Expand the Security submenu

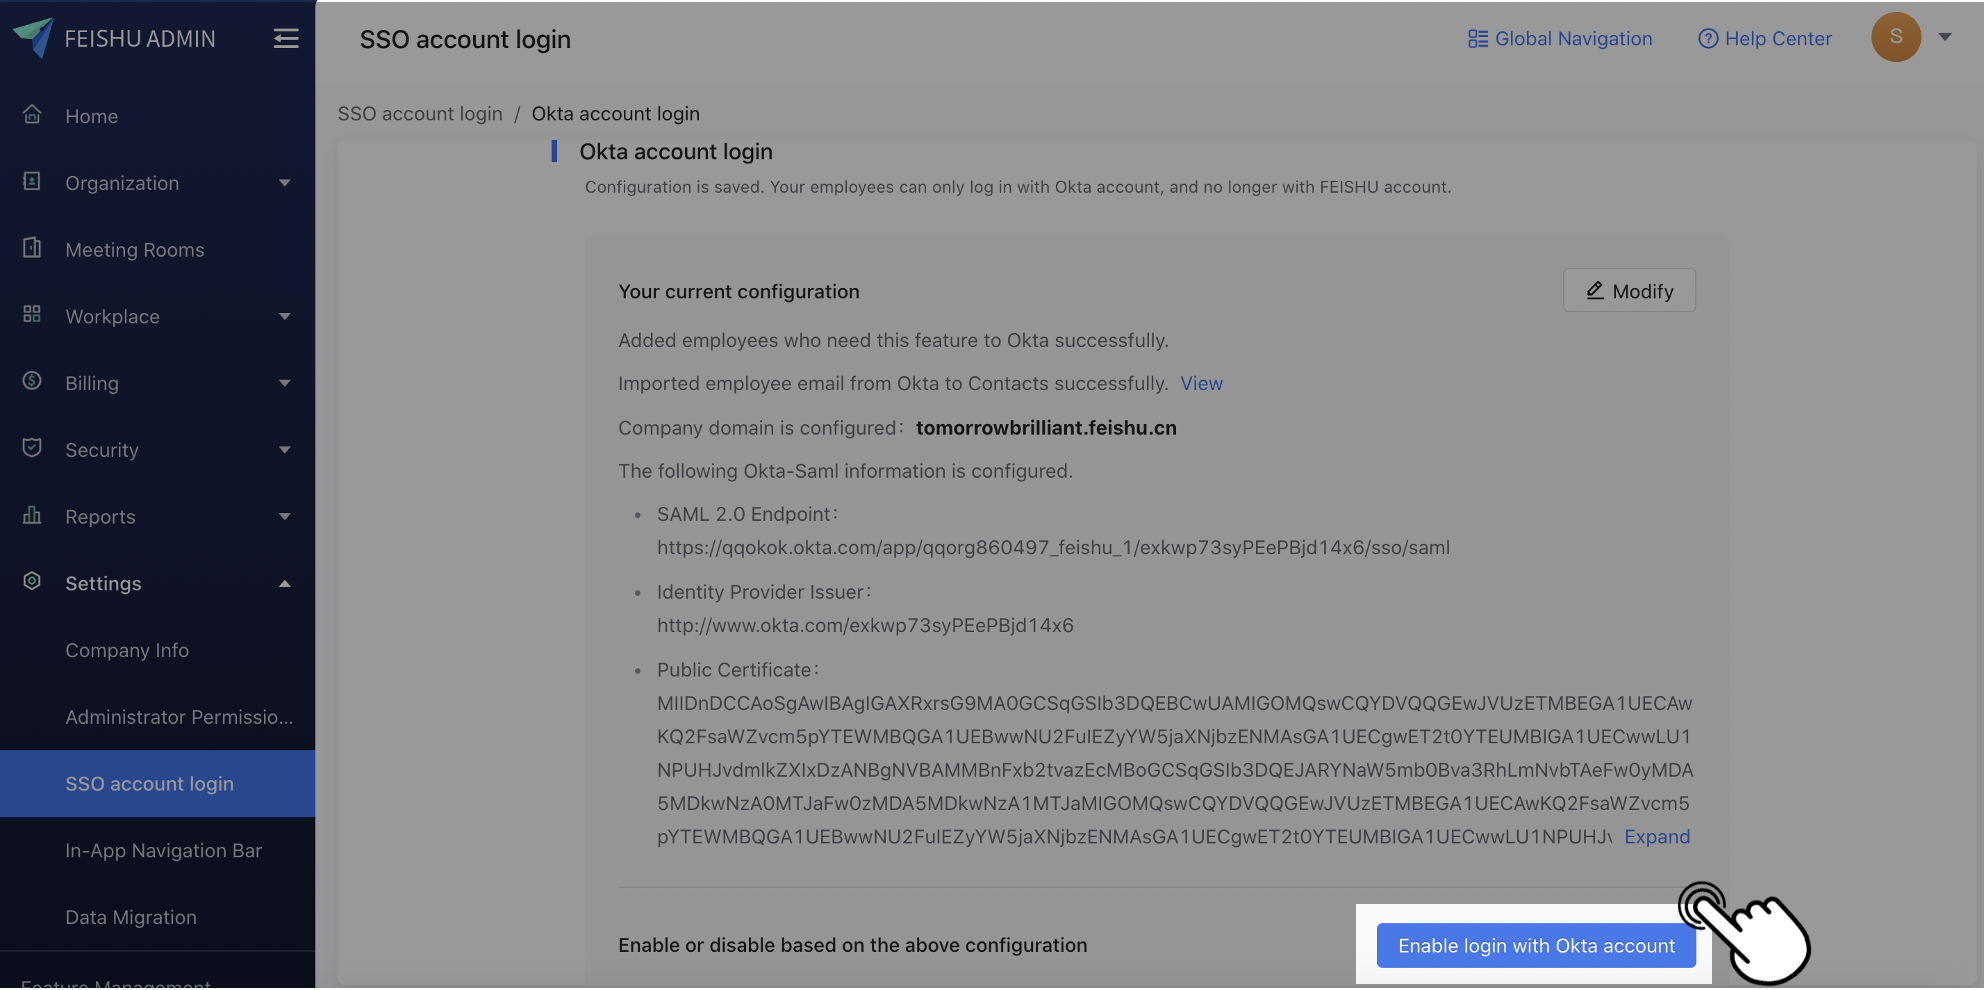pyautogui.click(x=285, y=449)
